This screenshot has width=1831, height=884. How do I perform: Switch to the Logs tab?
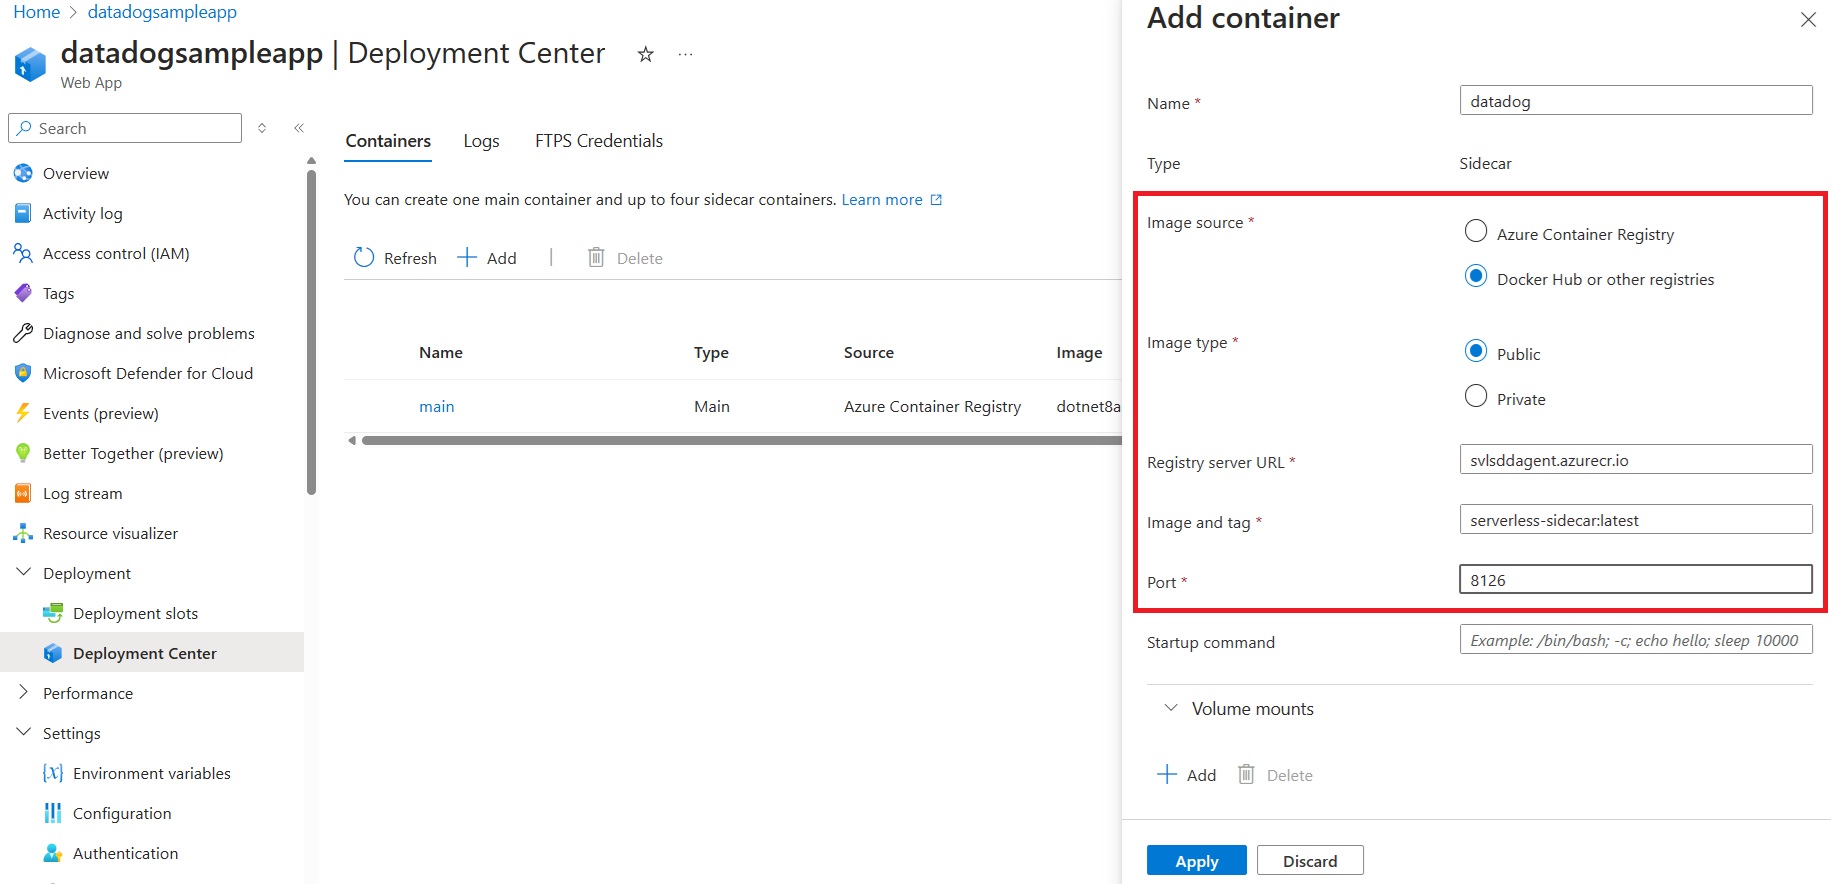point(481,141)
